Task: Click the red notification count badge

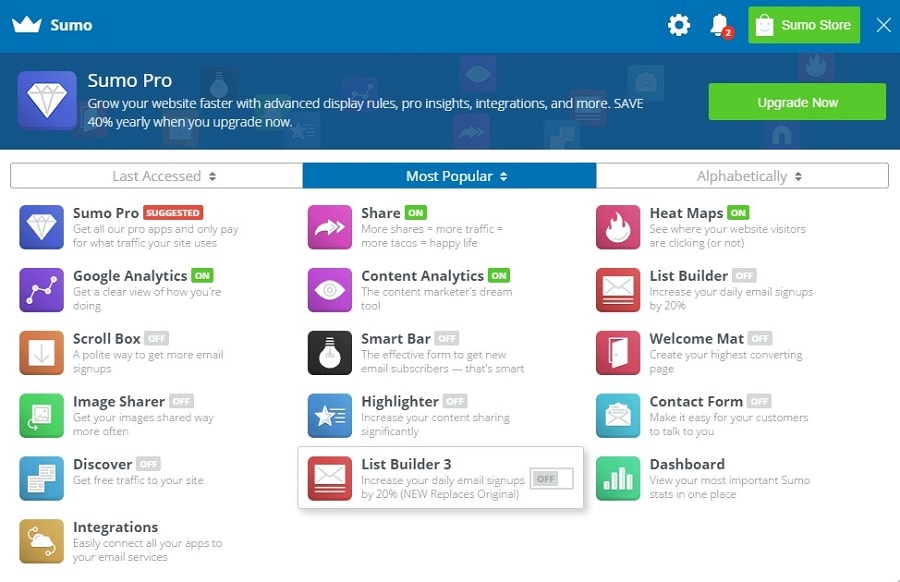Action: (x=728, y=33)
